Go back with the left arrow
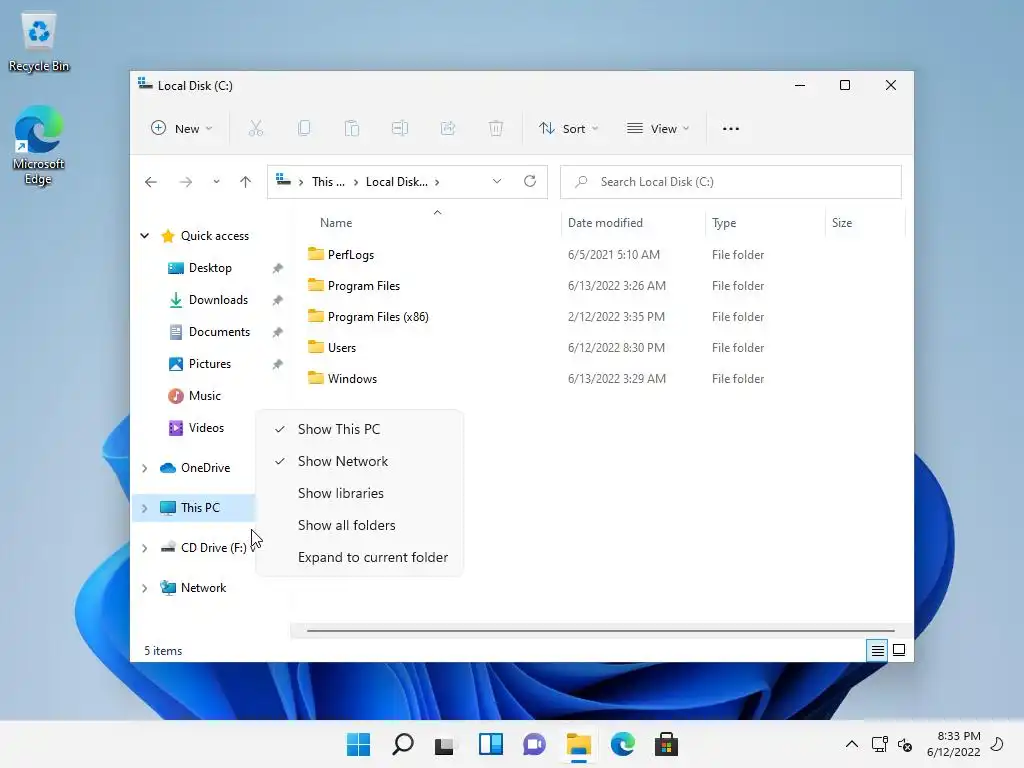The image size is (1024, 768). click(151, 182)
